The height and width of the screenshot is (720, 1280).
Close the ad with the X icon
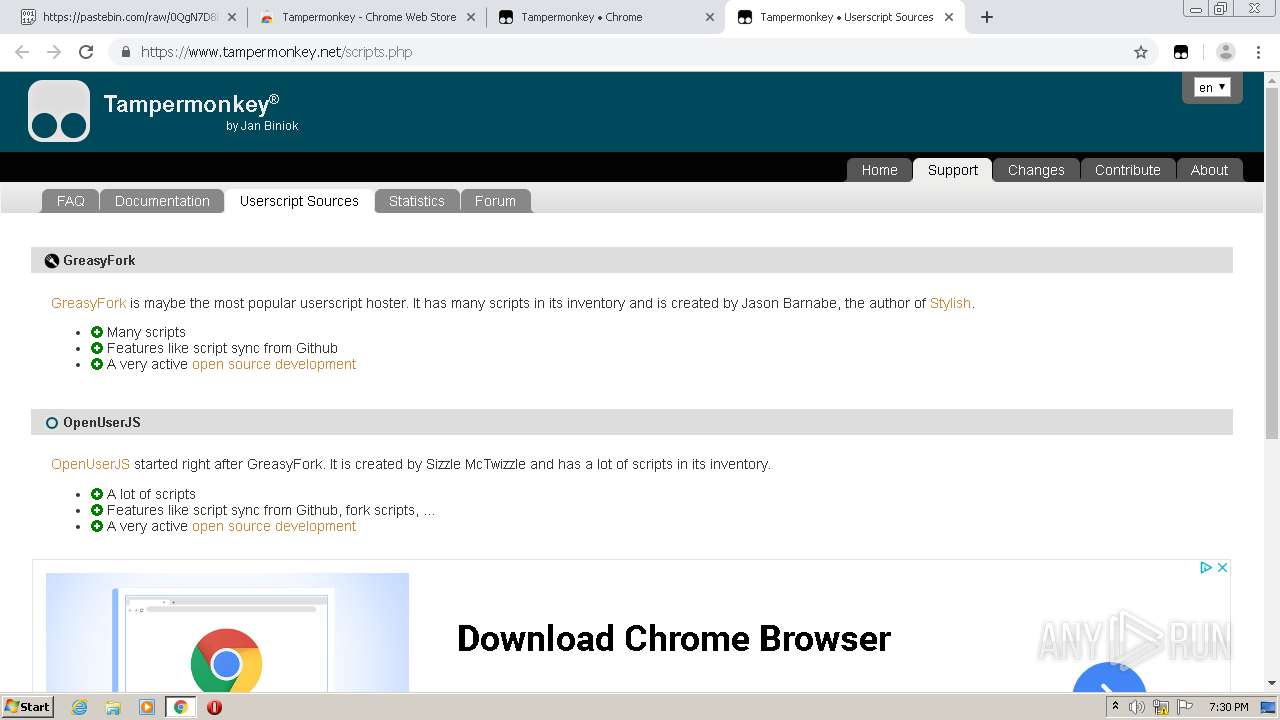pos(1222,567)
